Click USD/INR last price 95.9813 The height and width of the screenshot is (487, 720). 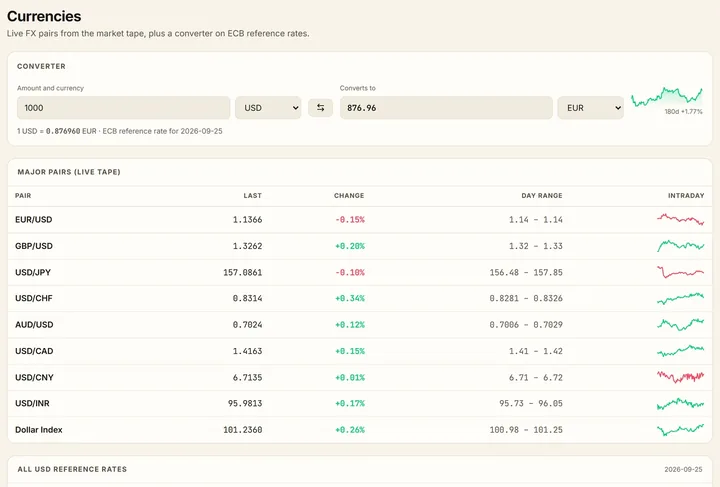point(245,403)
